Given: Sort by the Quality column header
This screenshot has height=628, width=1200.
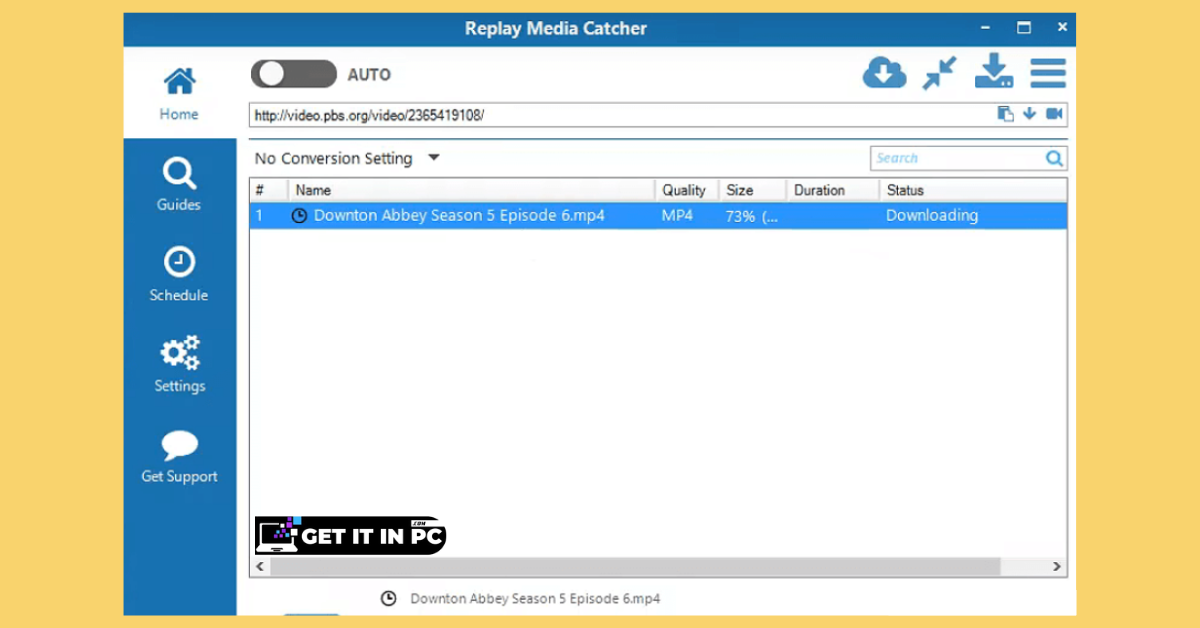Looking at the screenshot, I should (x=686, y=190).
